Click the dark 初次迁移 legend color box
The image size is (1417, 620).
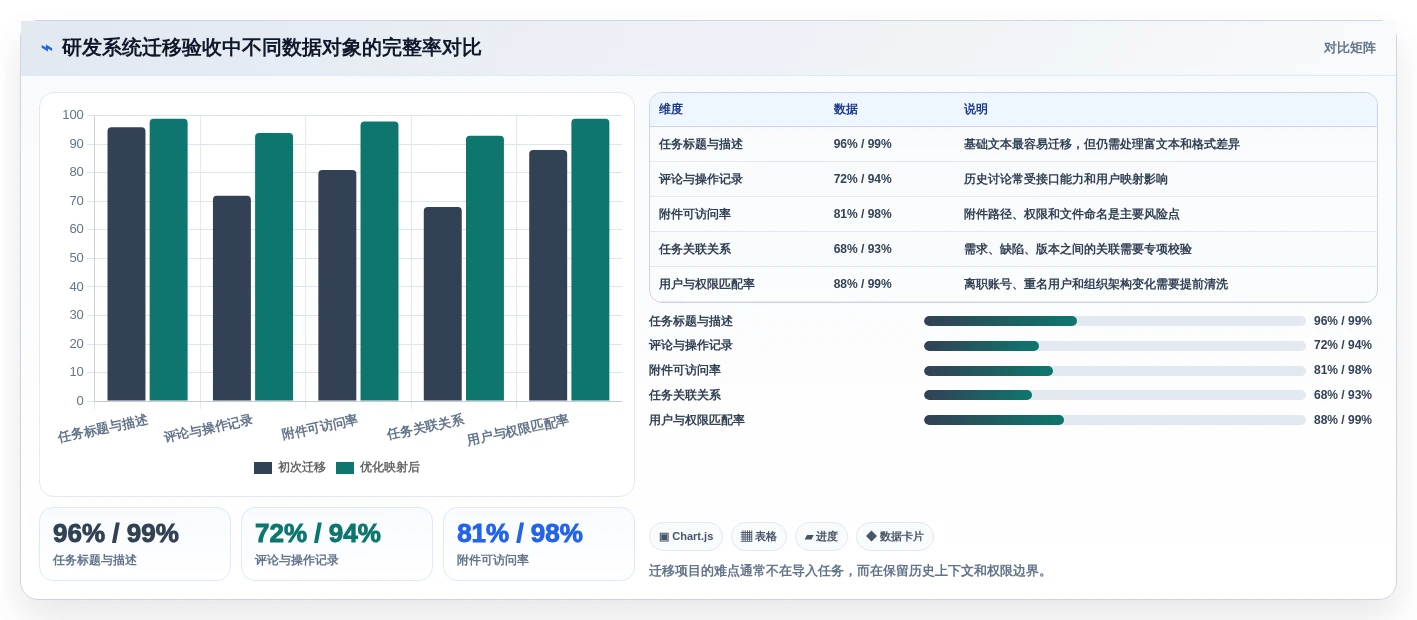coord(263,468)
